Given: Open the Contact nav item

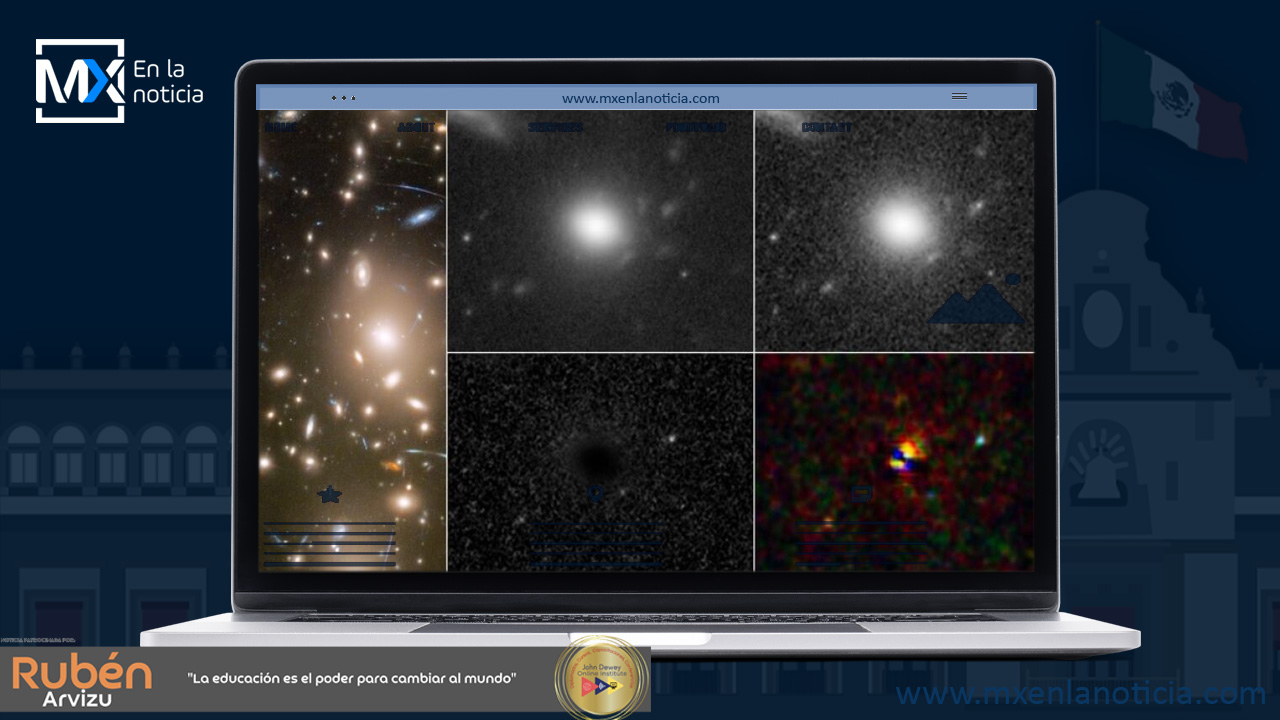Looking at the screenshot, I should [828, 127].
